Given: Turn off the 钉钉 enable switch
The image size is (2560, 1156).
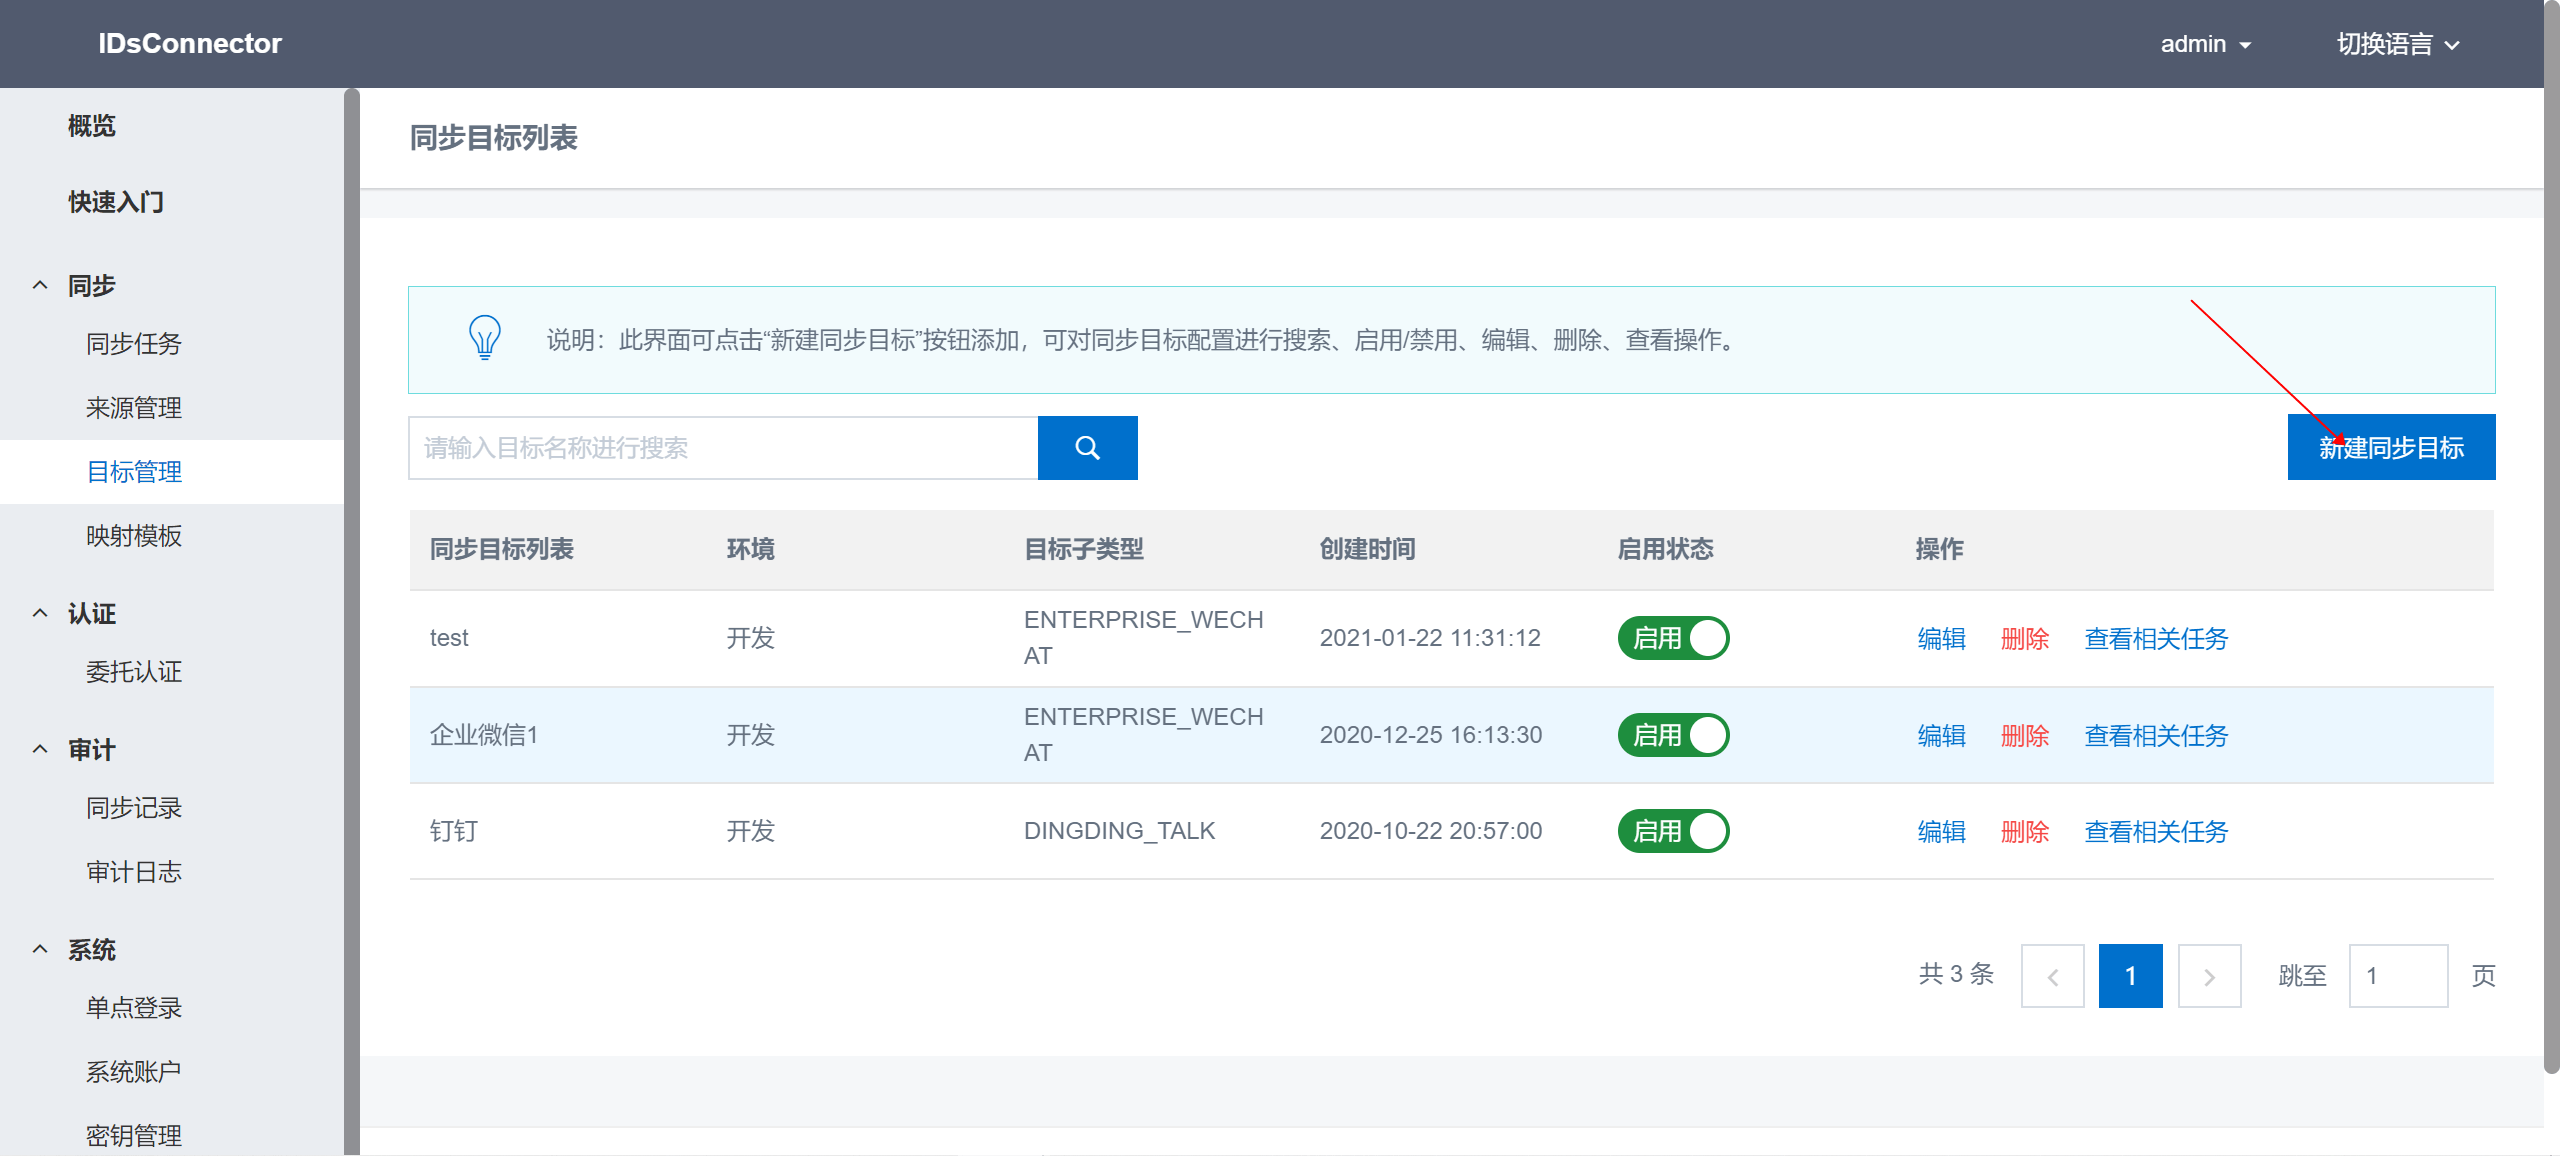Looking at the screenshot, I should point(1673,831).
